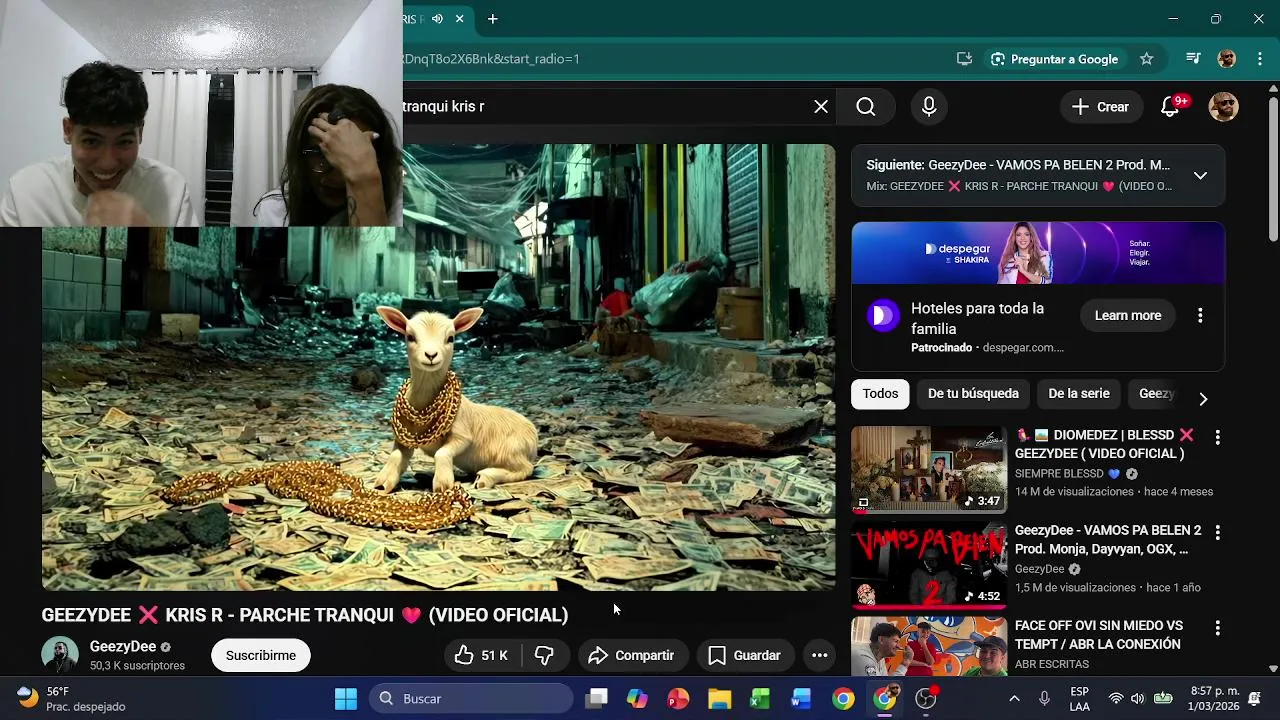Click the taskbar Buscar search box
1280x720 pixels.
coord(471,699)
